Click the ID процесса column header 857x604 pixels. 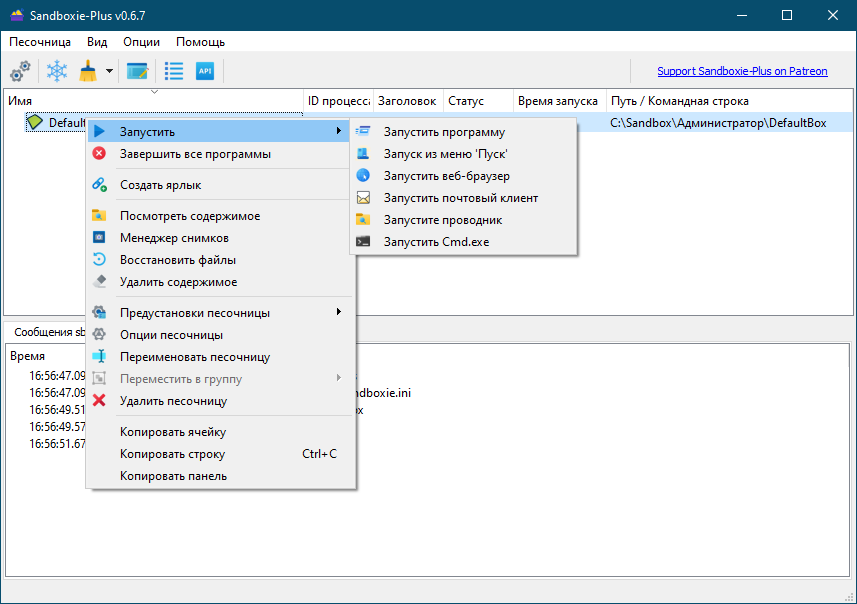pyautogui.click(x=338, y=101)
